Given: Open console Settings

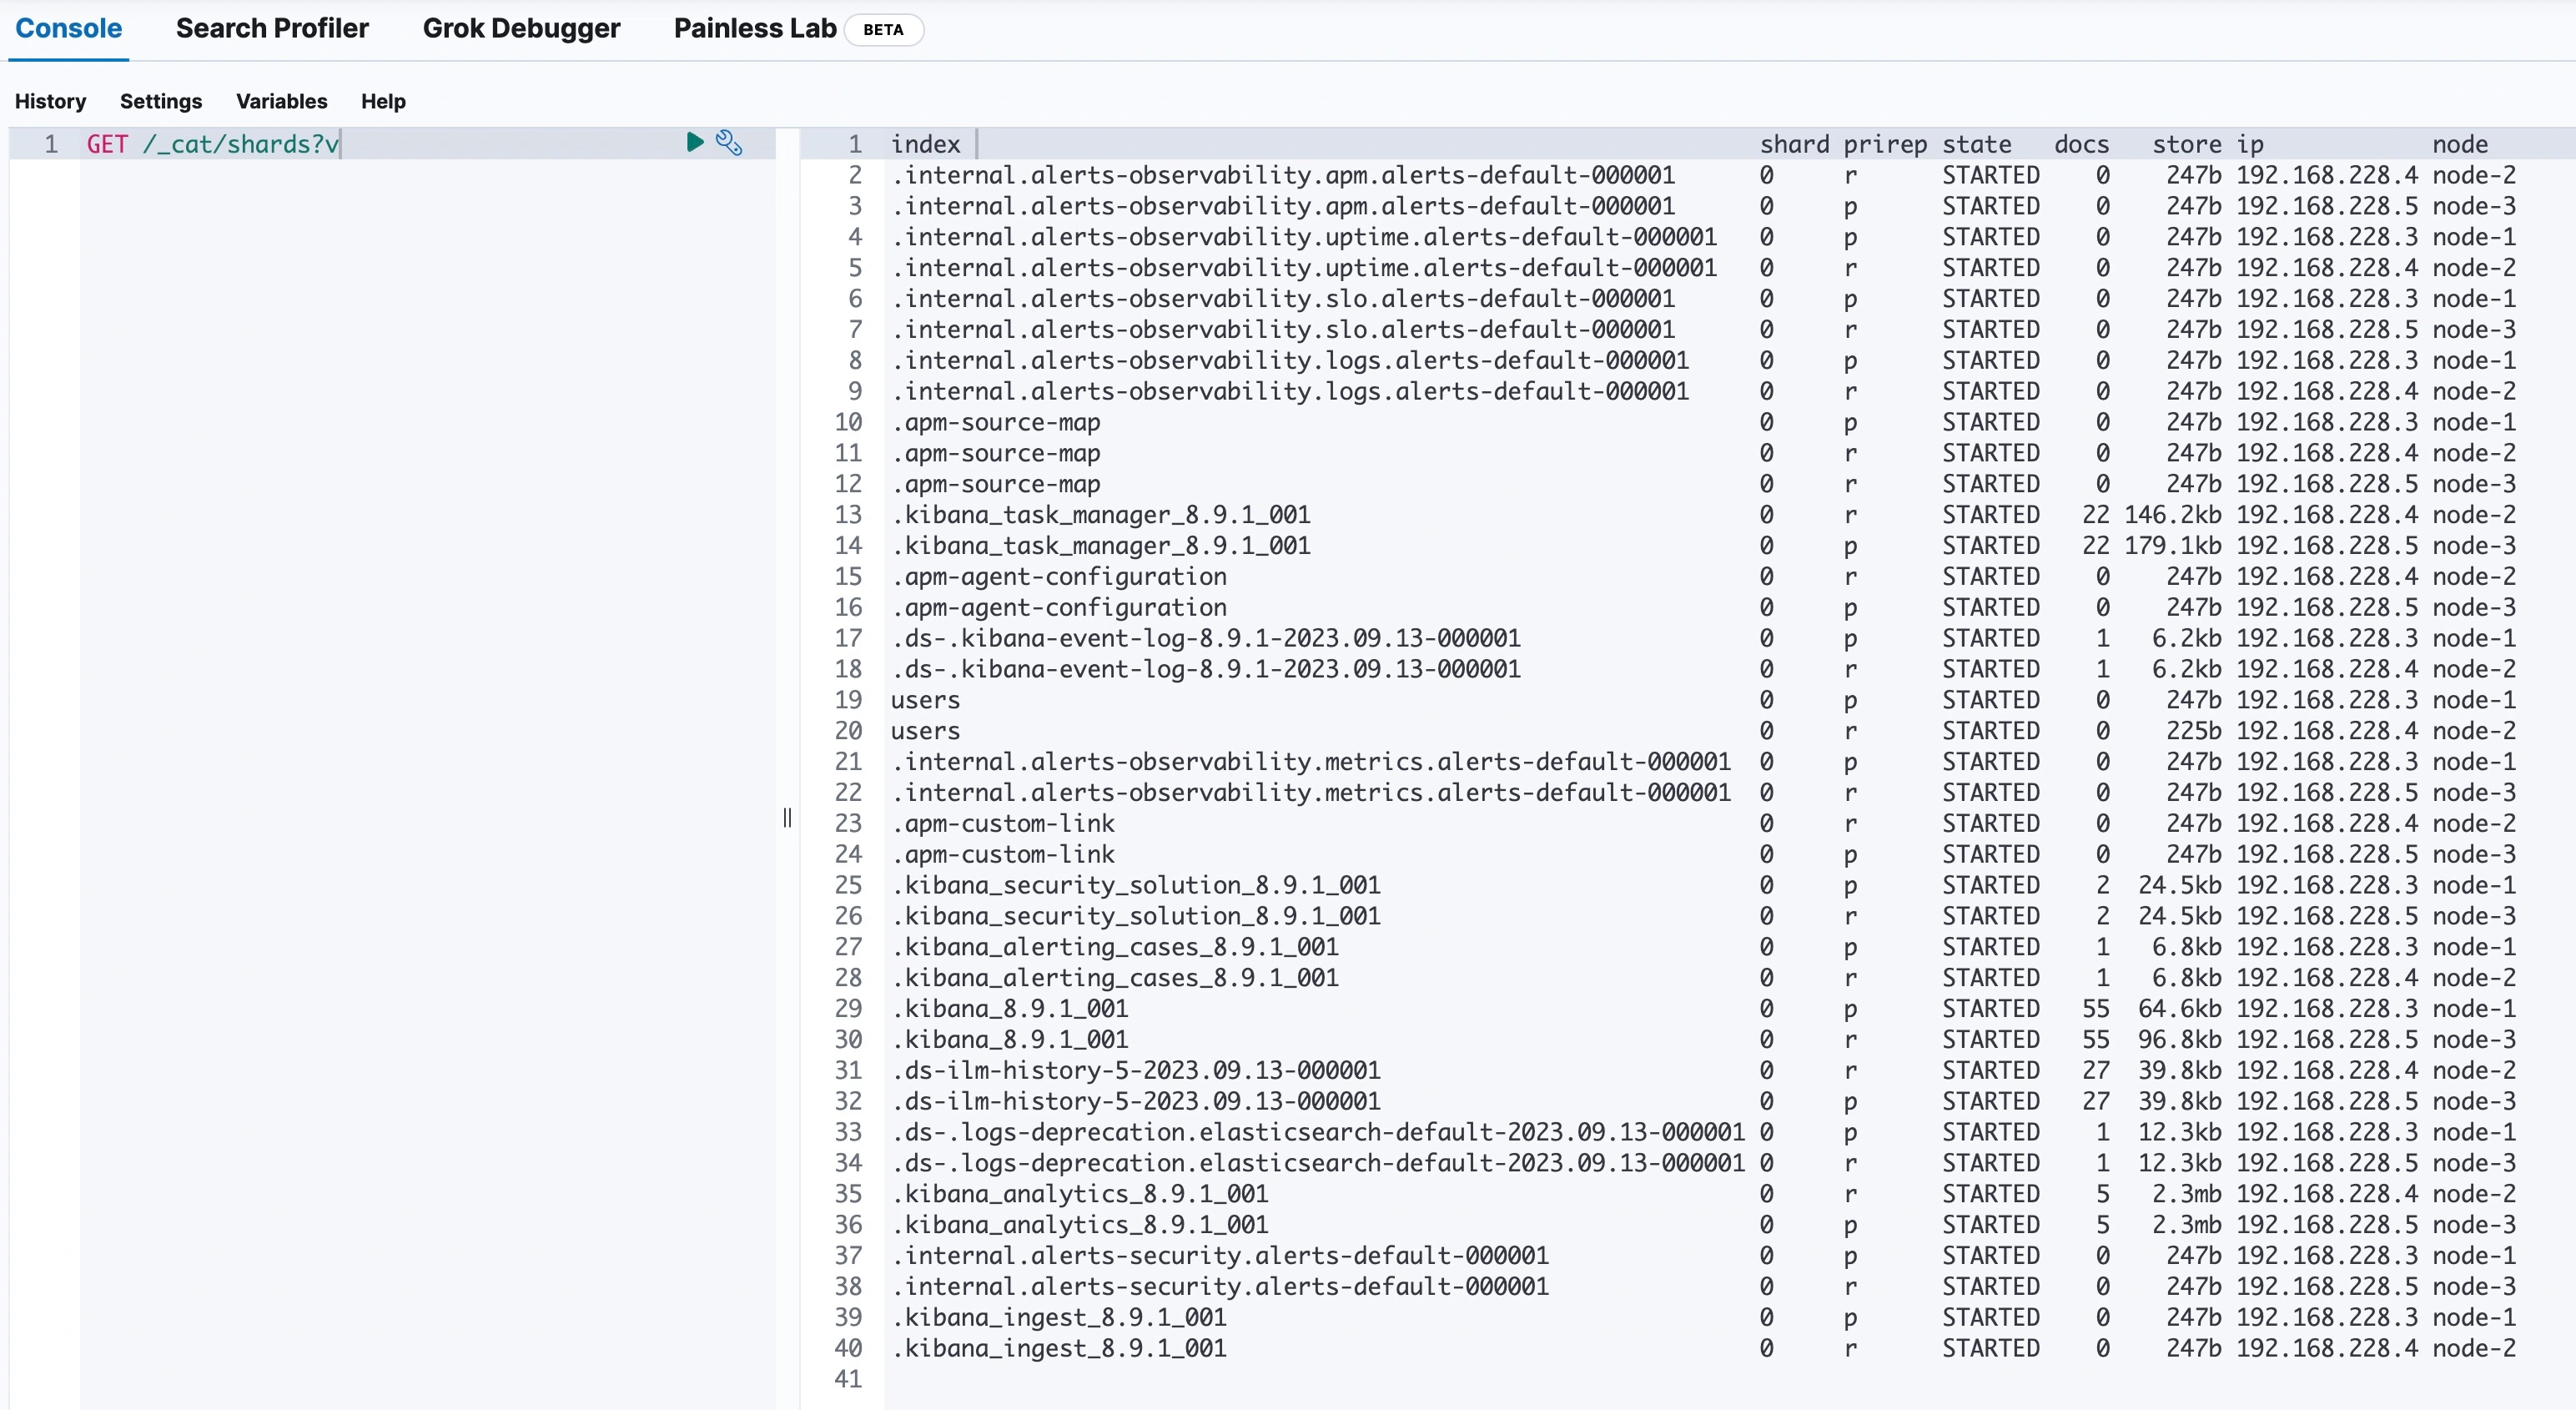Looking at the screenshot, I should 161,101.
